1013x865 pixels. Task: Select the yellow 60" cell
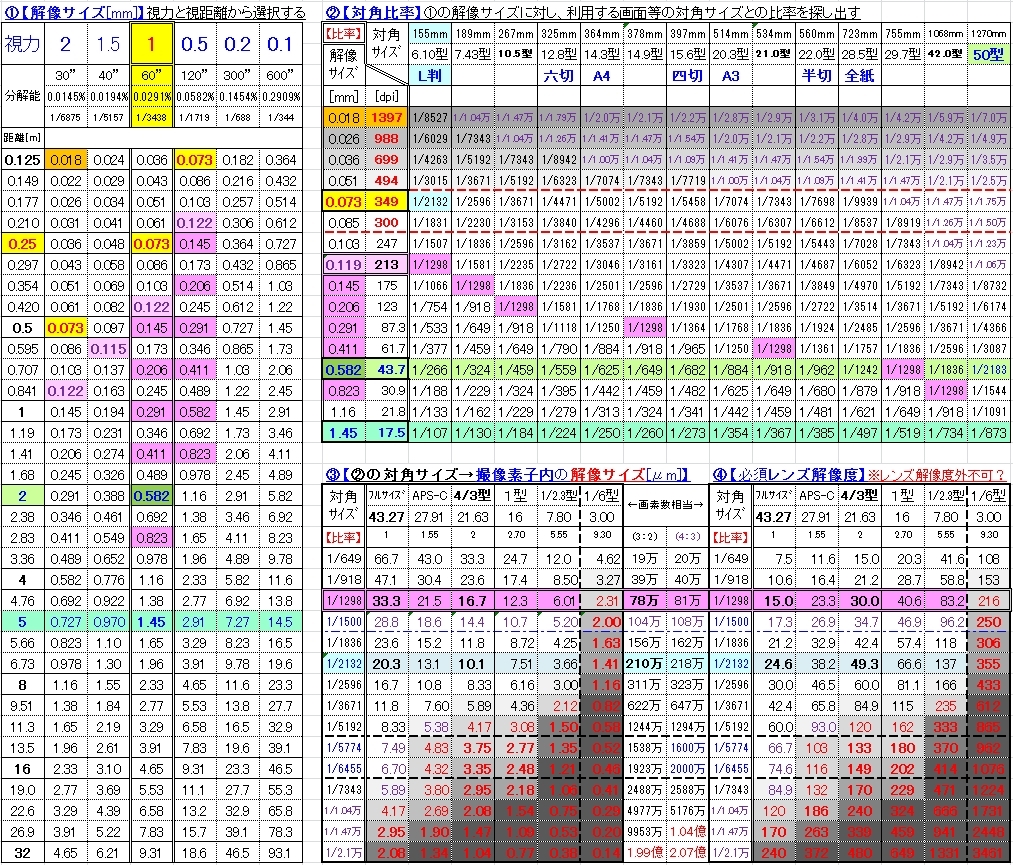[151, 75]
